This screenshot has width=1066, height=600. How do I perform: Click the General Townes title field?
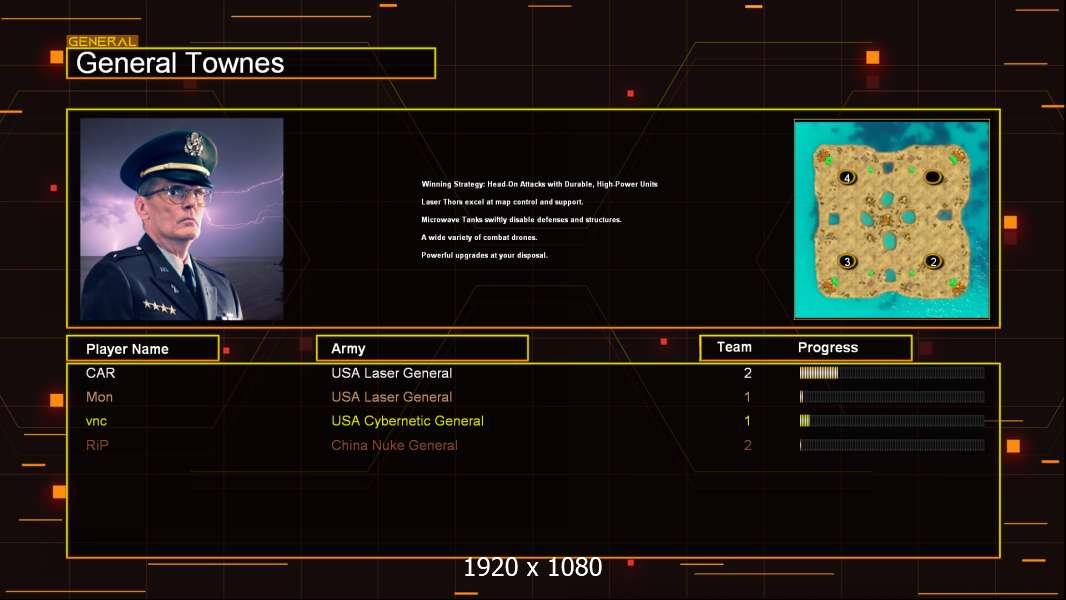tap(251, 63)
